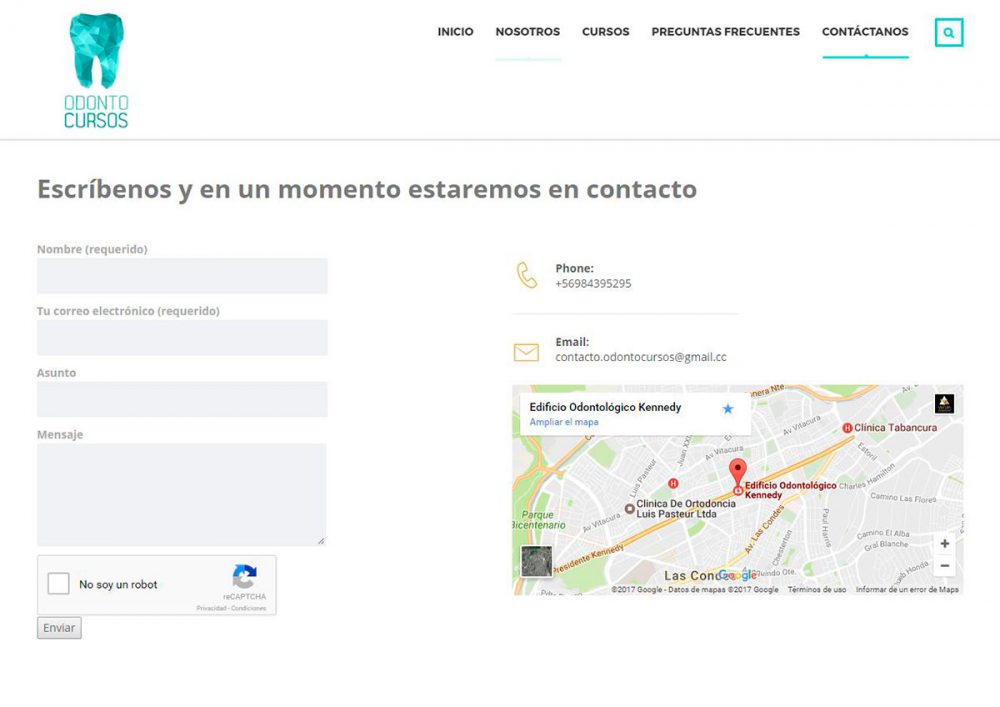The width and height of the screenshot is (1000, 707).
Task: Open the Cursos menu item
Action: coord(605,32)
